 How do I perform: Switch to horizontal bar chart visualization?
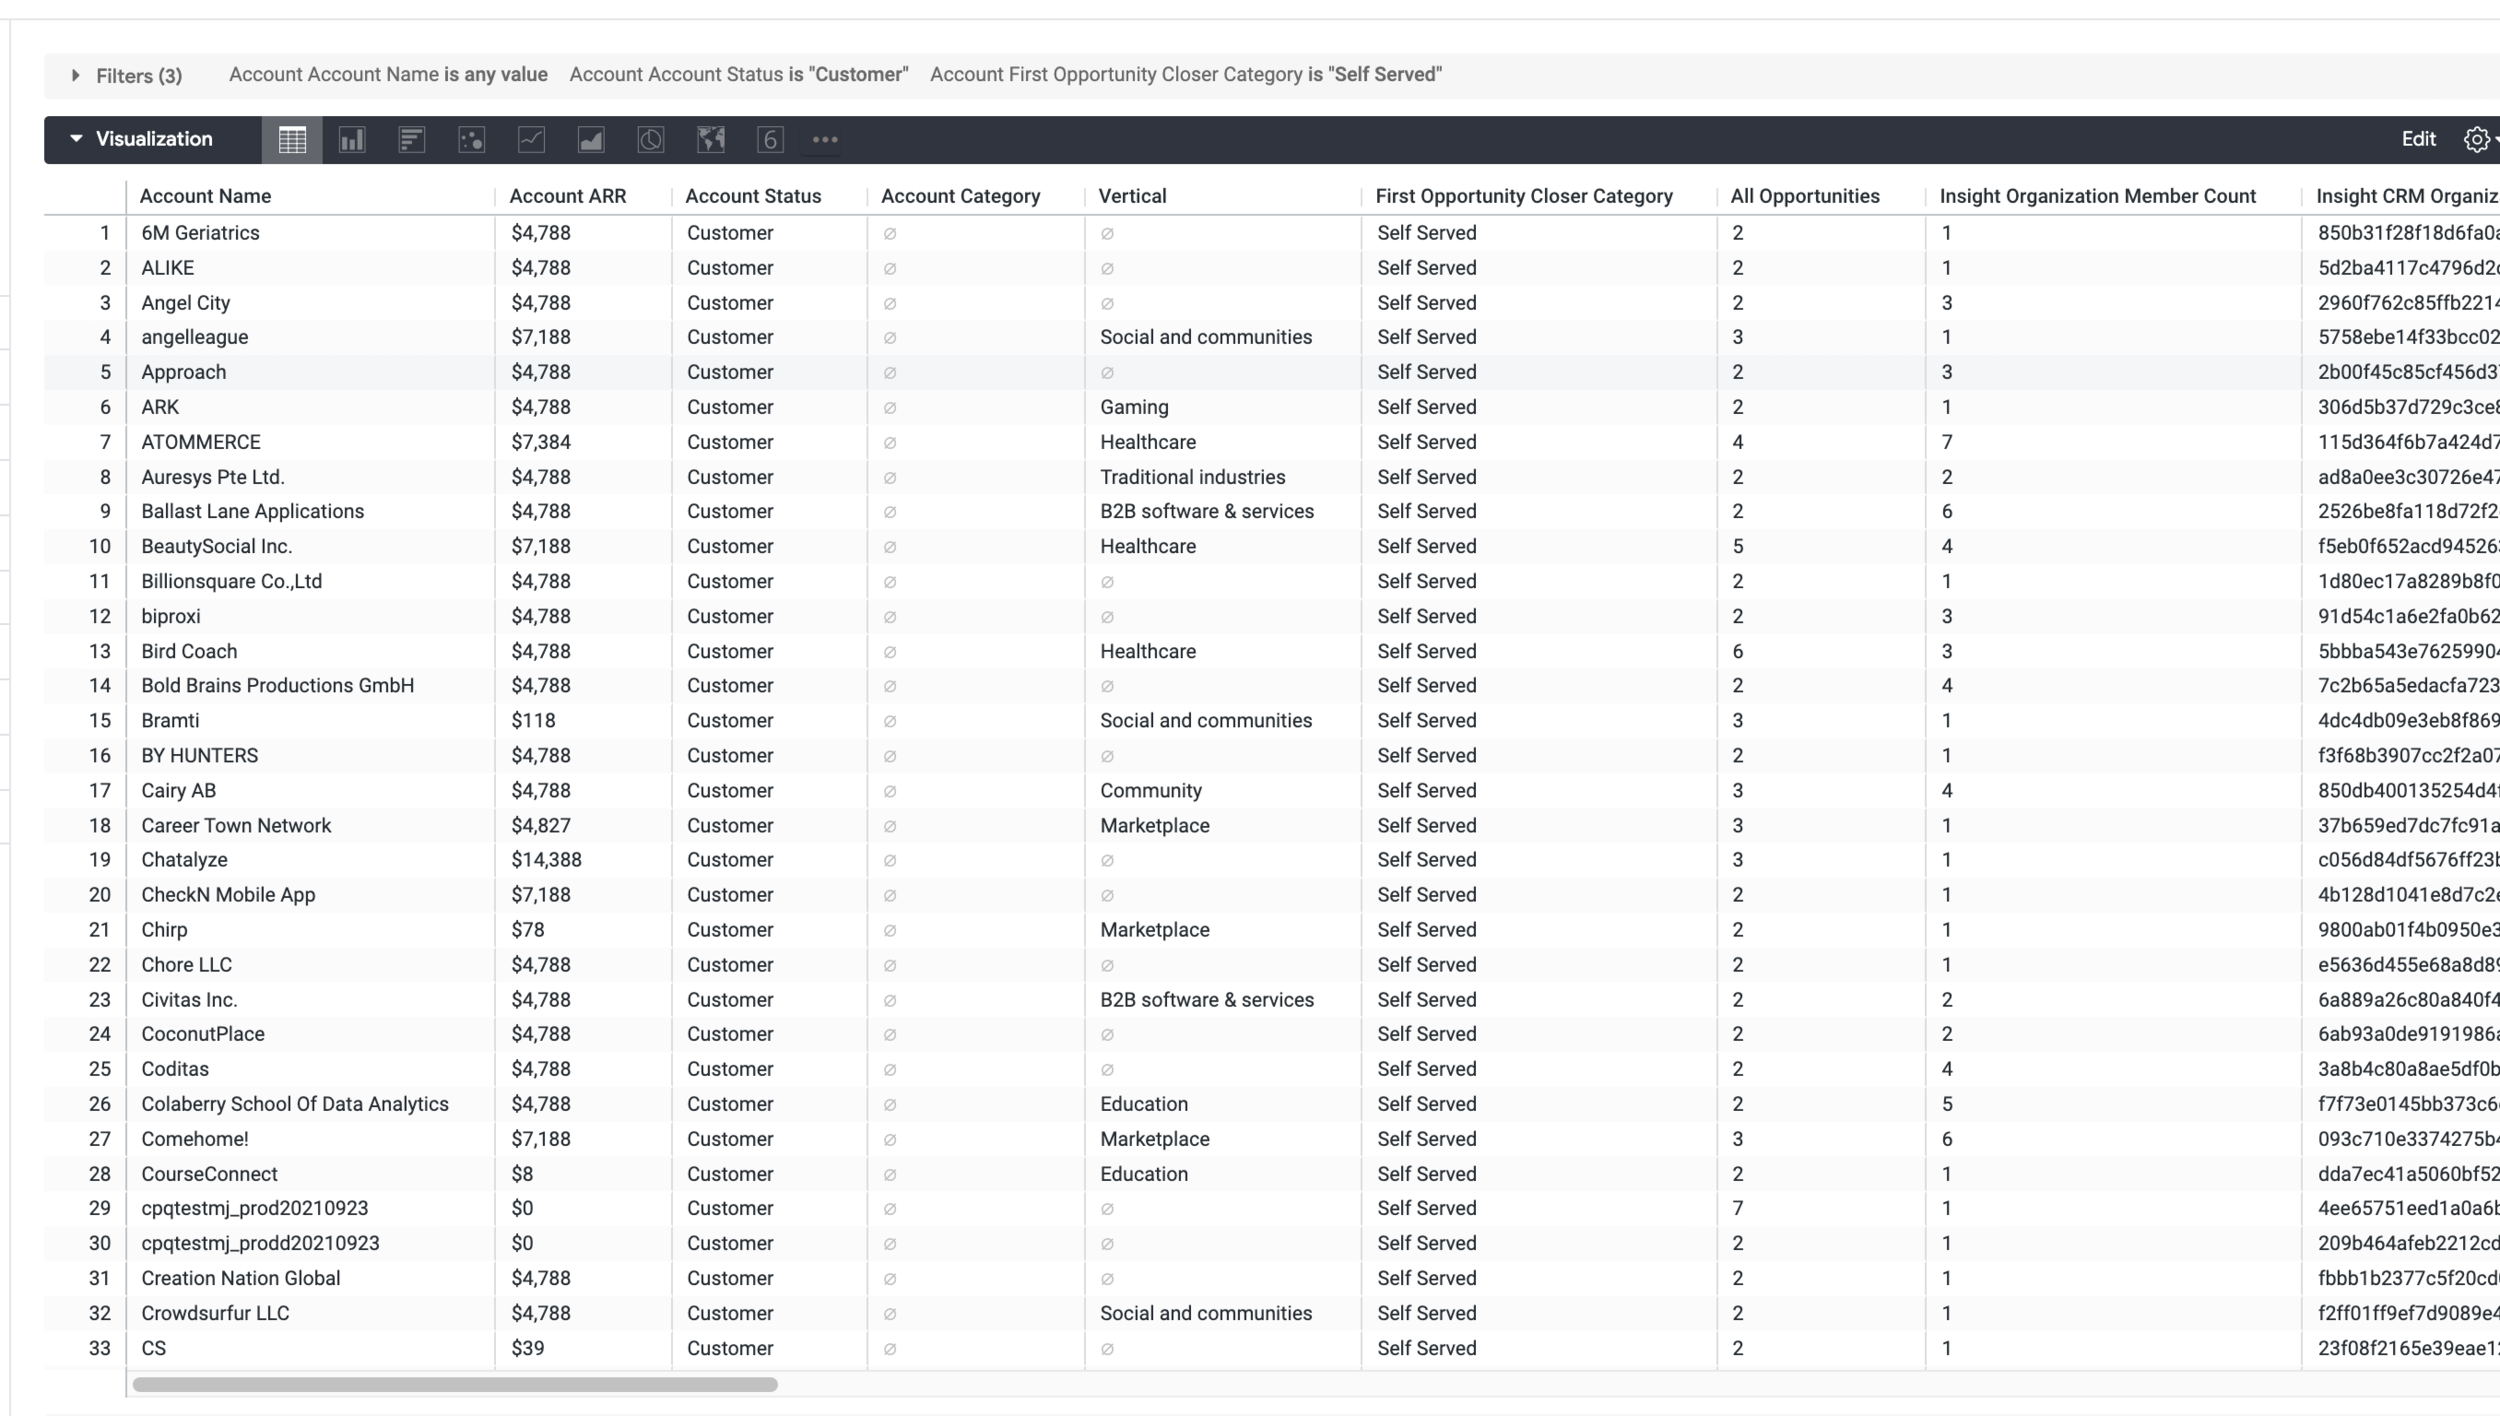pyautogui.click(x=412, y=140)
